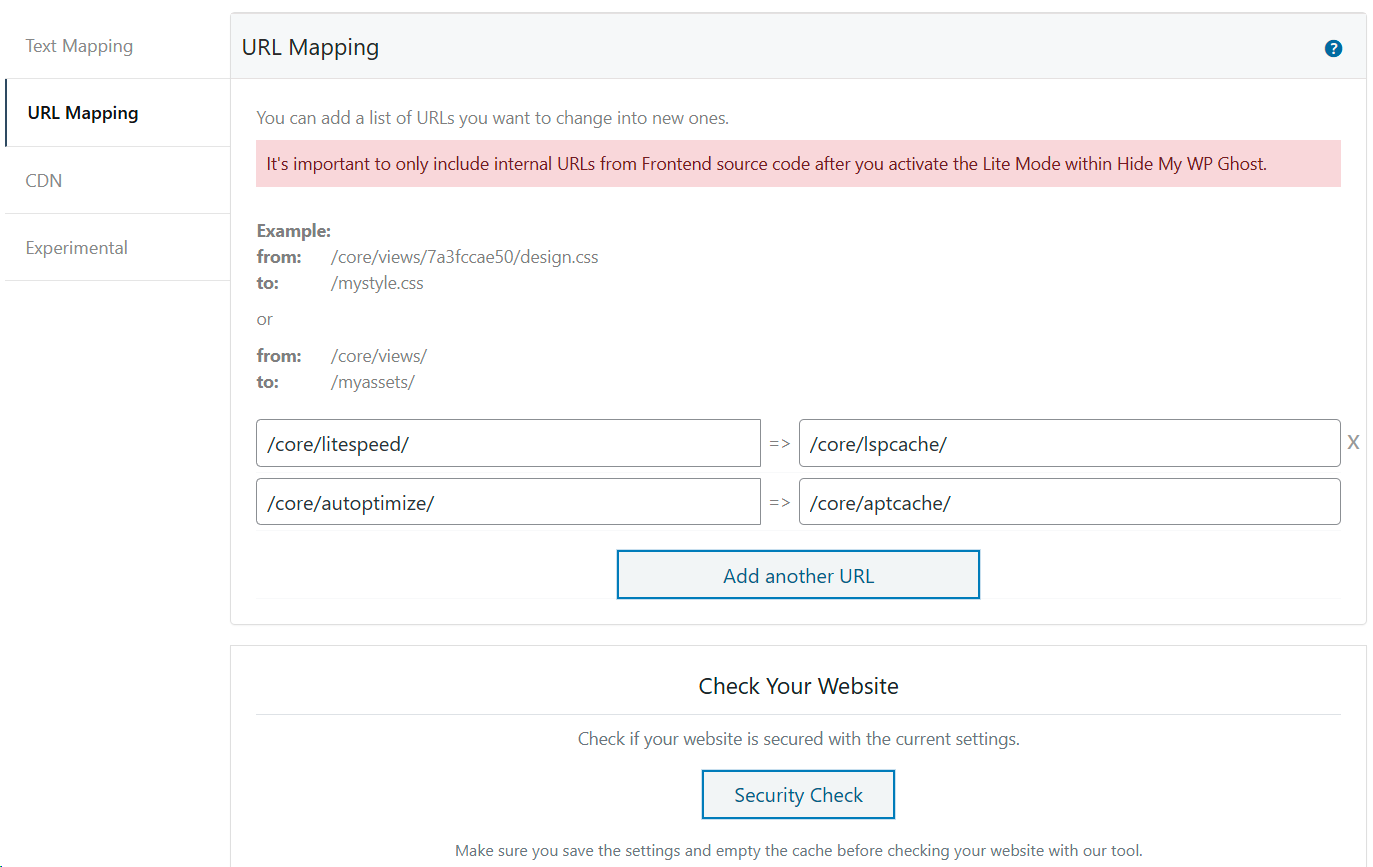The image size is (1373, 867).
Task: Click the /core/litespeed/ source URL field
Action: pos(508,444)
